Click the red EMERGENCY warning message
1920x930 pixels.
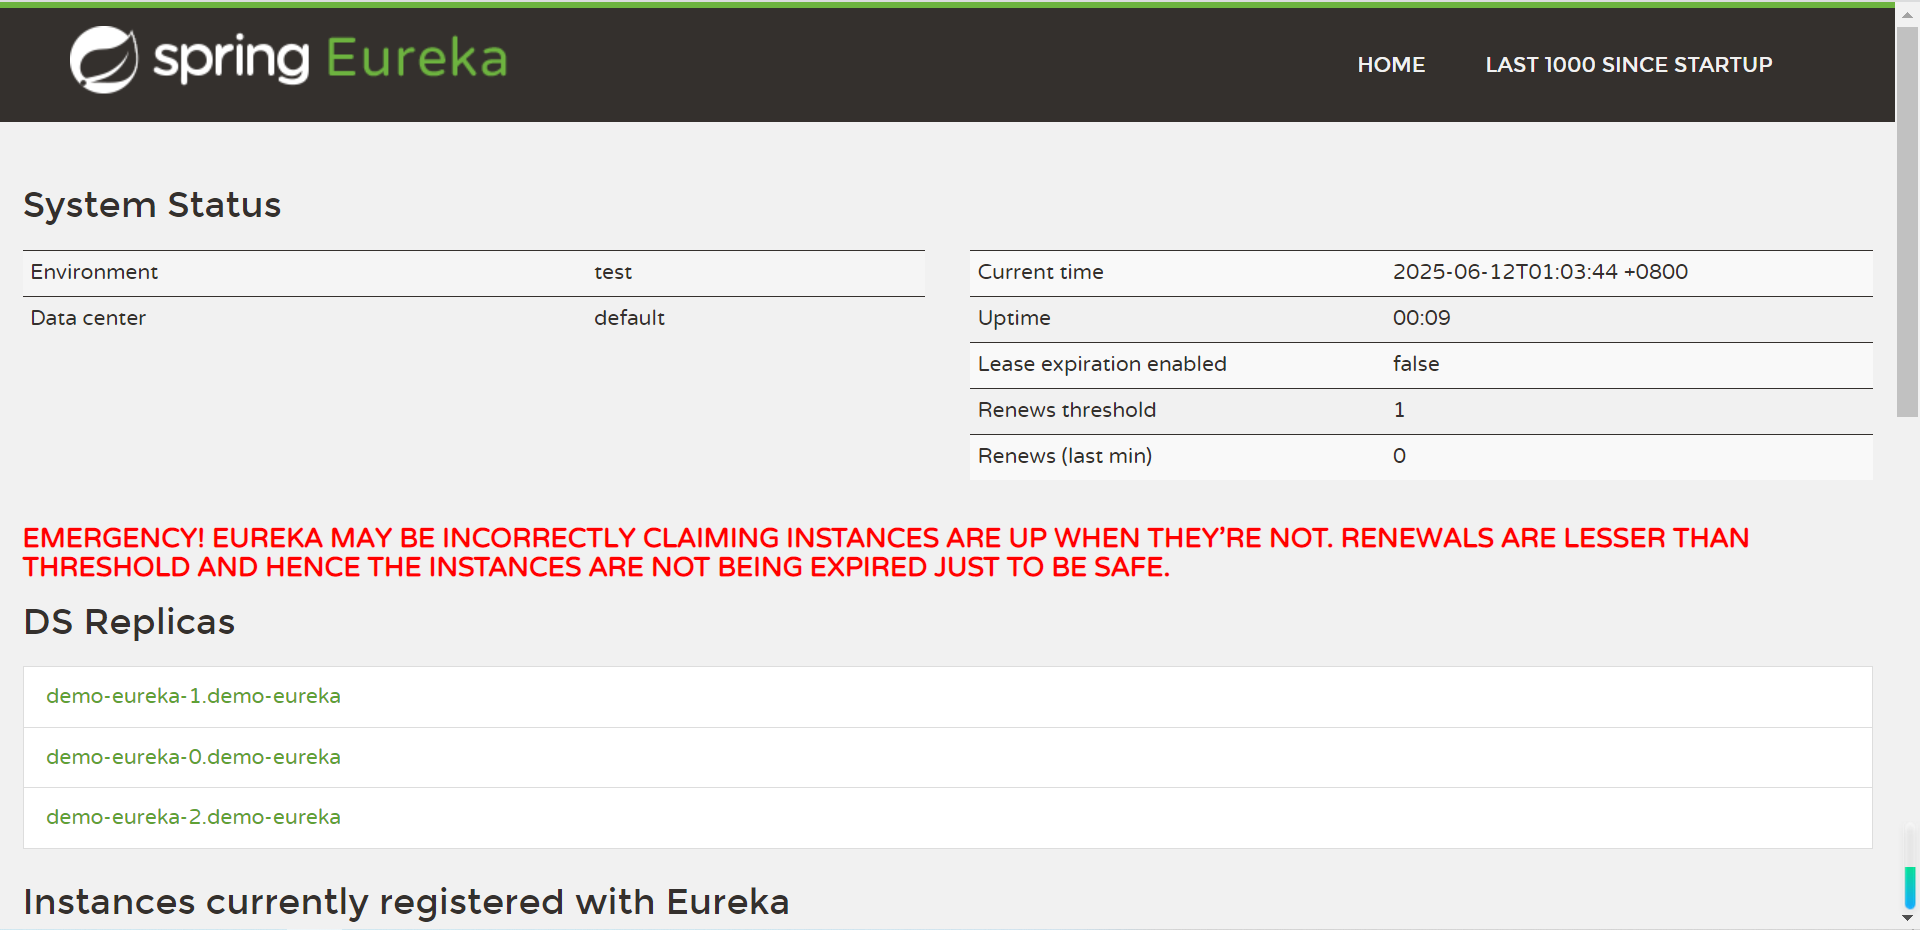point(885,553)
